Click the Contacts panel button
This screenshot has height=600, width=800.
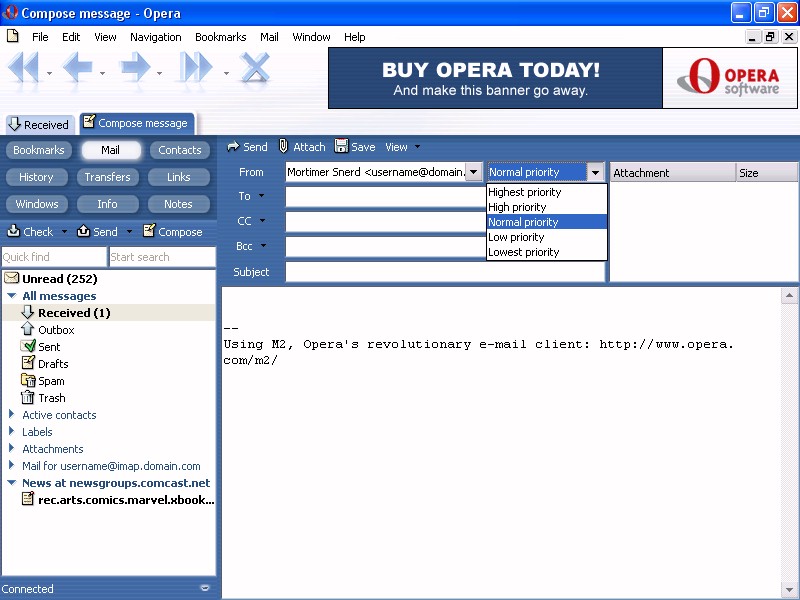tap(180, 150)
